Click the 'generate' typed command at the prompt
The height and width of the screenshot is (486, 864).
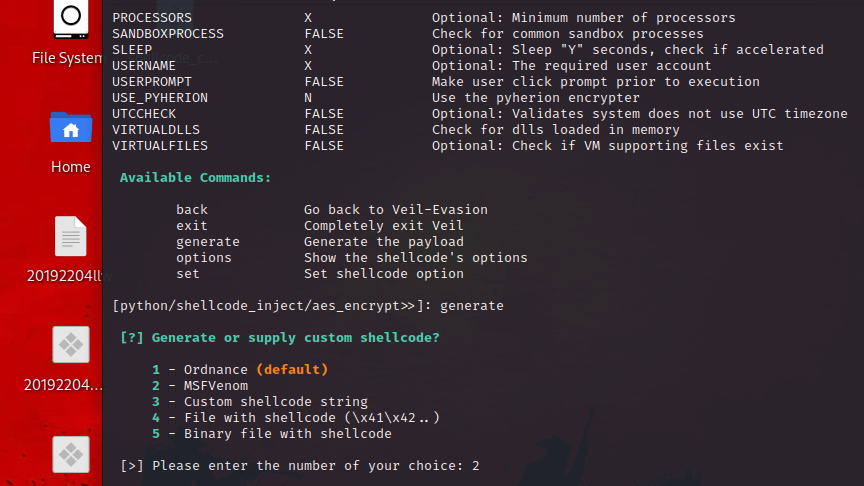point(471,305)
